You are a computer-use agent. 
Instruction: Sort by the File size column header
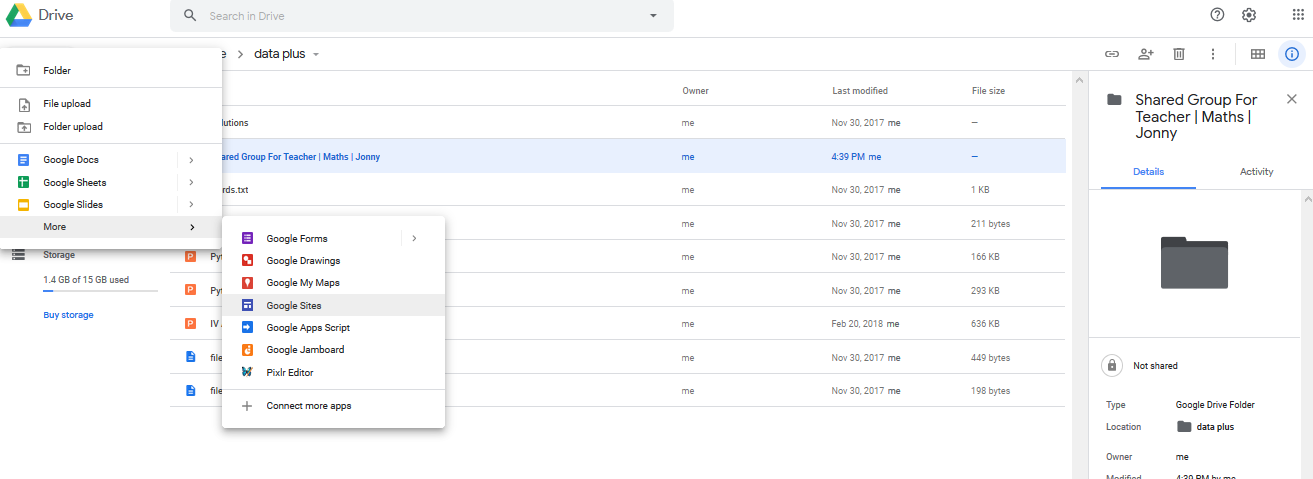pyautogui.click(x=988, y=91)
